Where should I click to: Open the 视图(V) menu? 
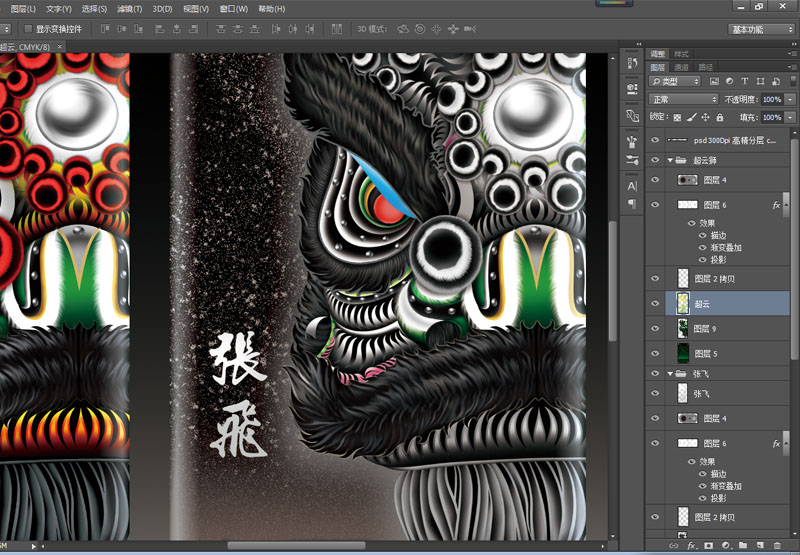[196, 9]
